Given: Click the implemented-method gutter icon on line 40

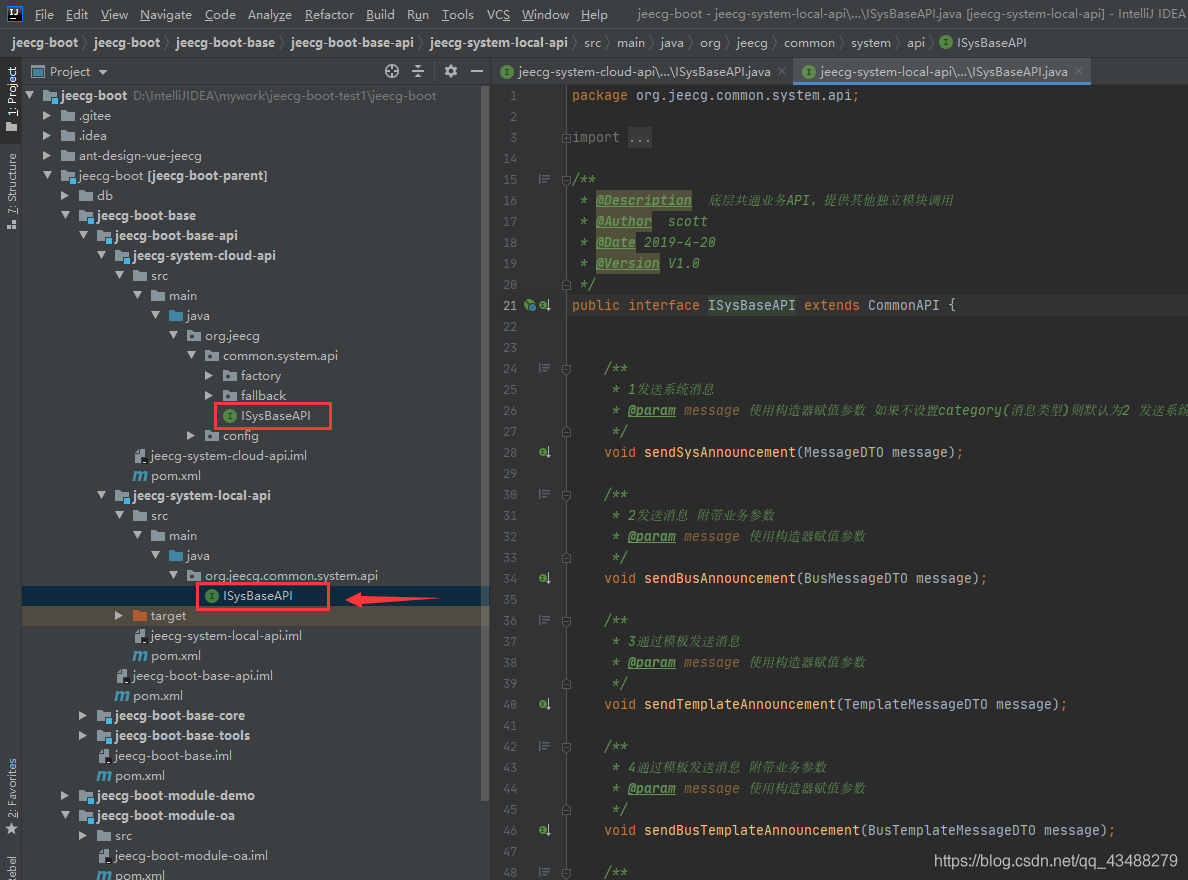Looking at the screenshot, I should tap(545, 704).
